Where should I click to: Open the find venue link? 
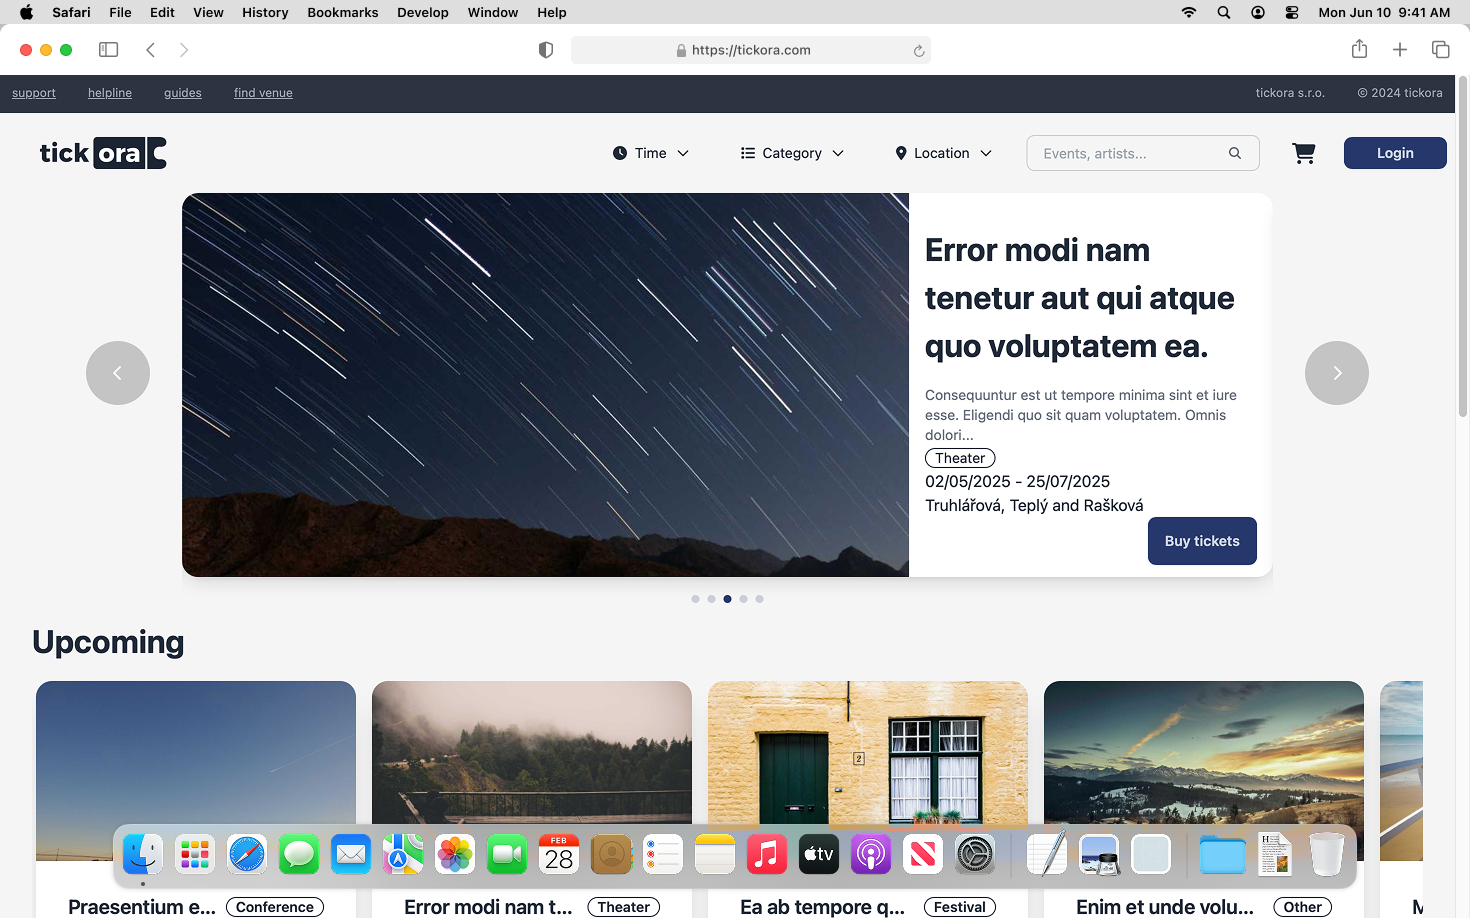(263, 93)
